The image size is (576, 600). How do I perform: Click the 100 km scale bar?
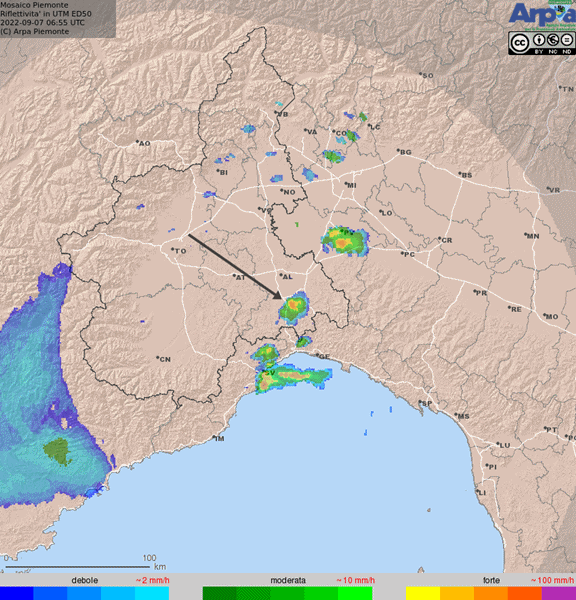click(77, 566)
